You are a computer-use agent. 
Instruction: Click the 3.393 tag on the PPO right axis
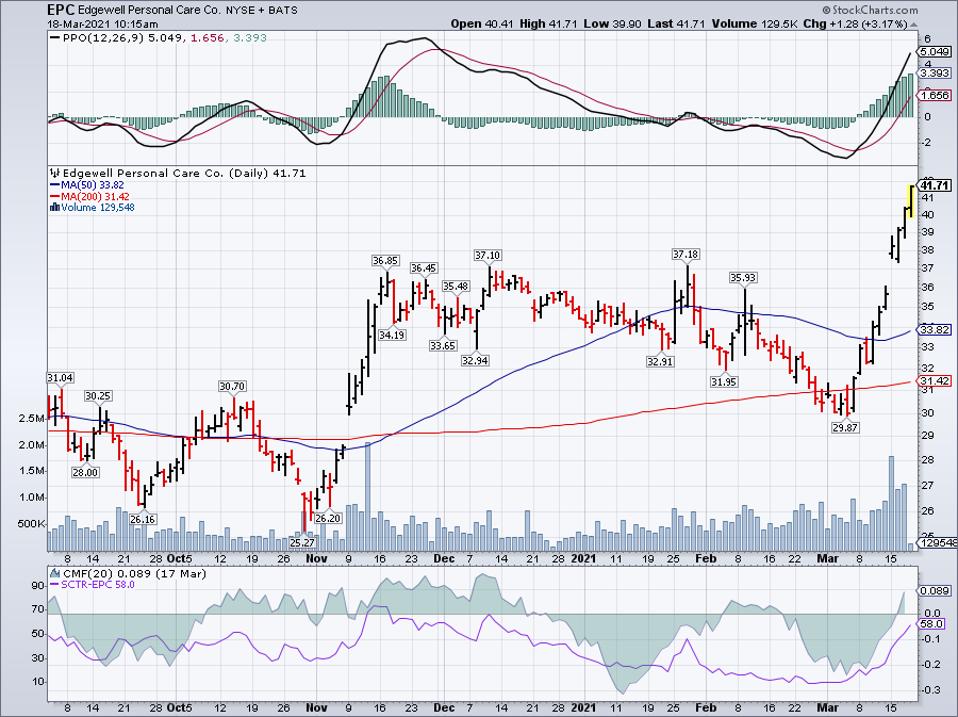click(935, 73)
